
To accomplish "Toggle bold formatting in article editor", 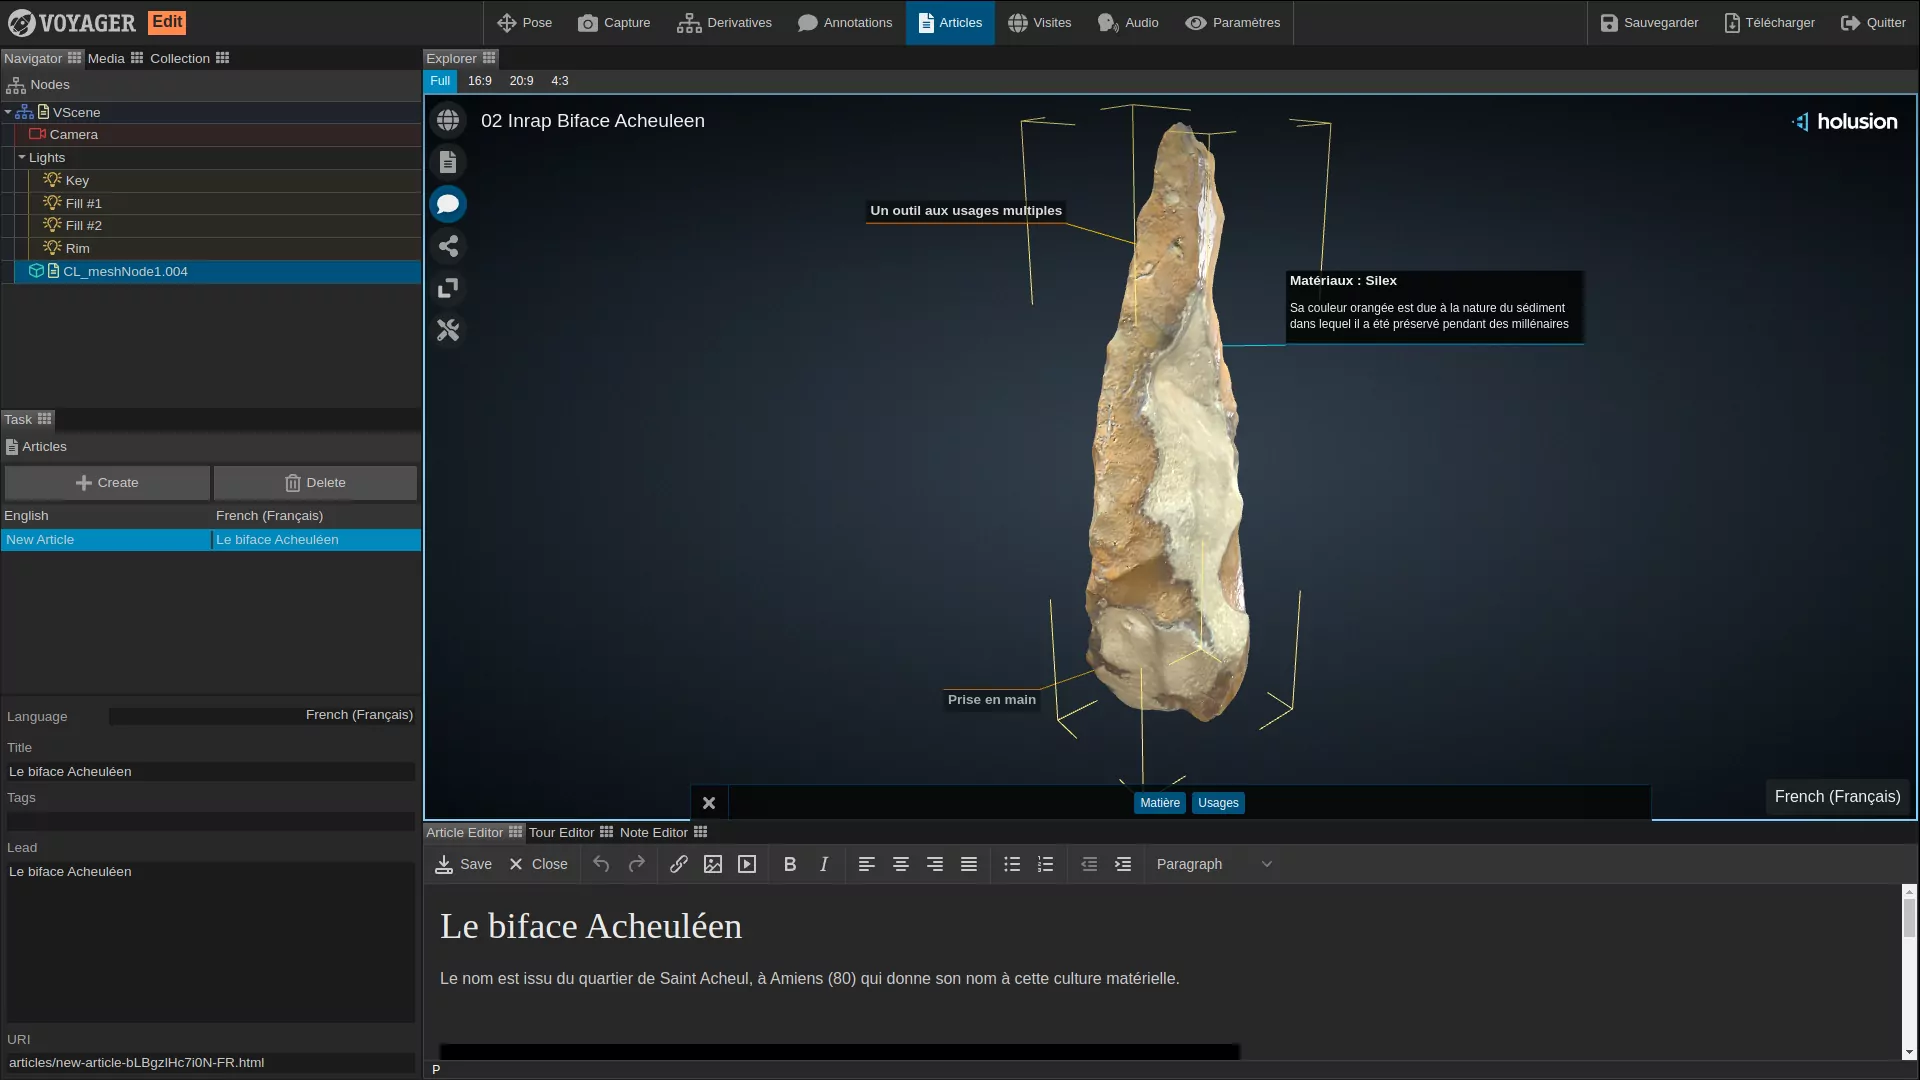I will 789,864.
